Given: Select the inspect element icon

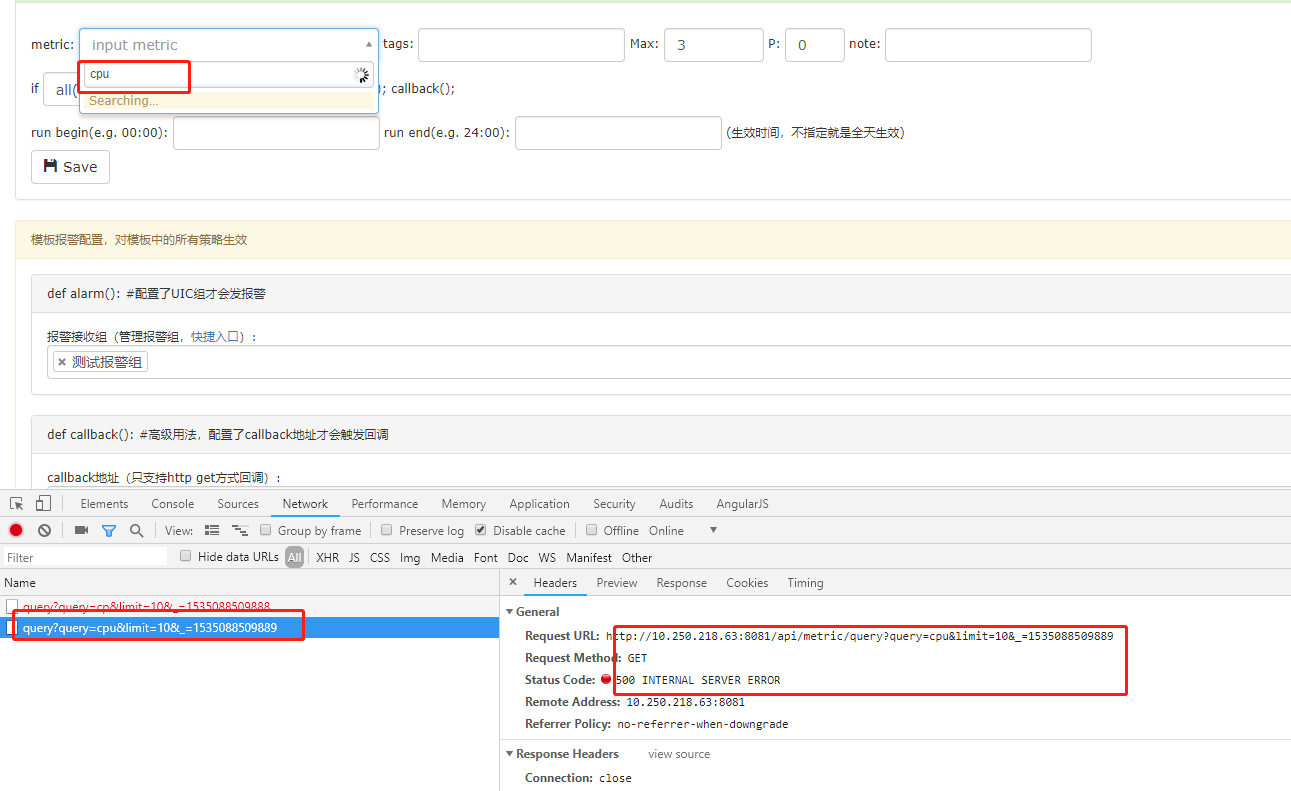Looking at the screenshot, I should [x=15, y=503].
